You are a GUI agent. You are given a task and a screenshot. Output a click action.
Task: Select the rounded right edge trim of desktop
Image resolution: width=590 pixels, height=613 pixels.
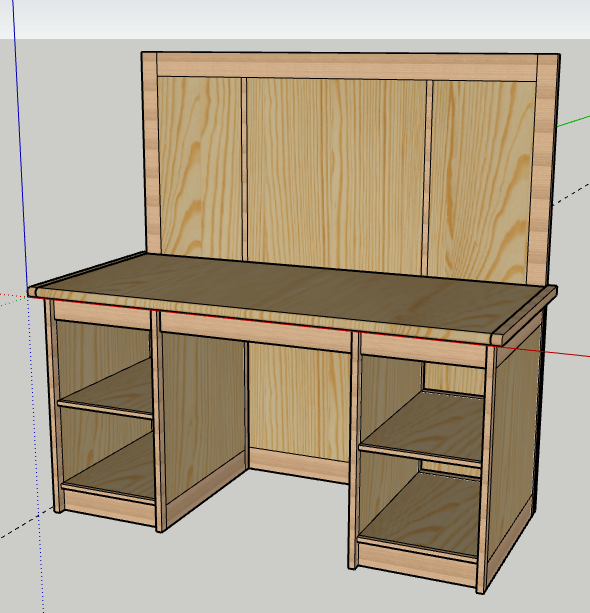click(526, 315)
